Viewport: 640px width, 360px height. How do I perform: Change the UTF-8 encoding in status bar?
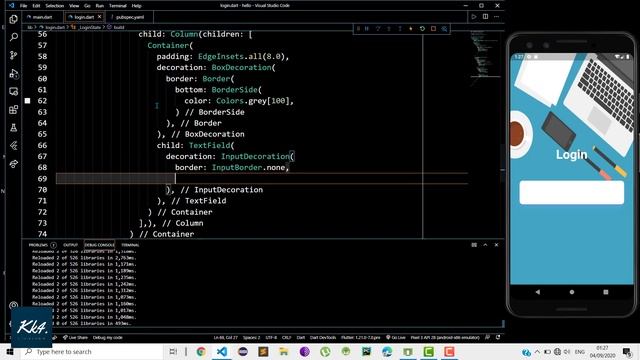point(271,338)
